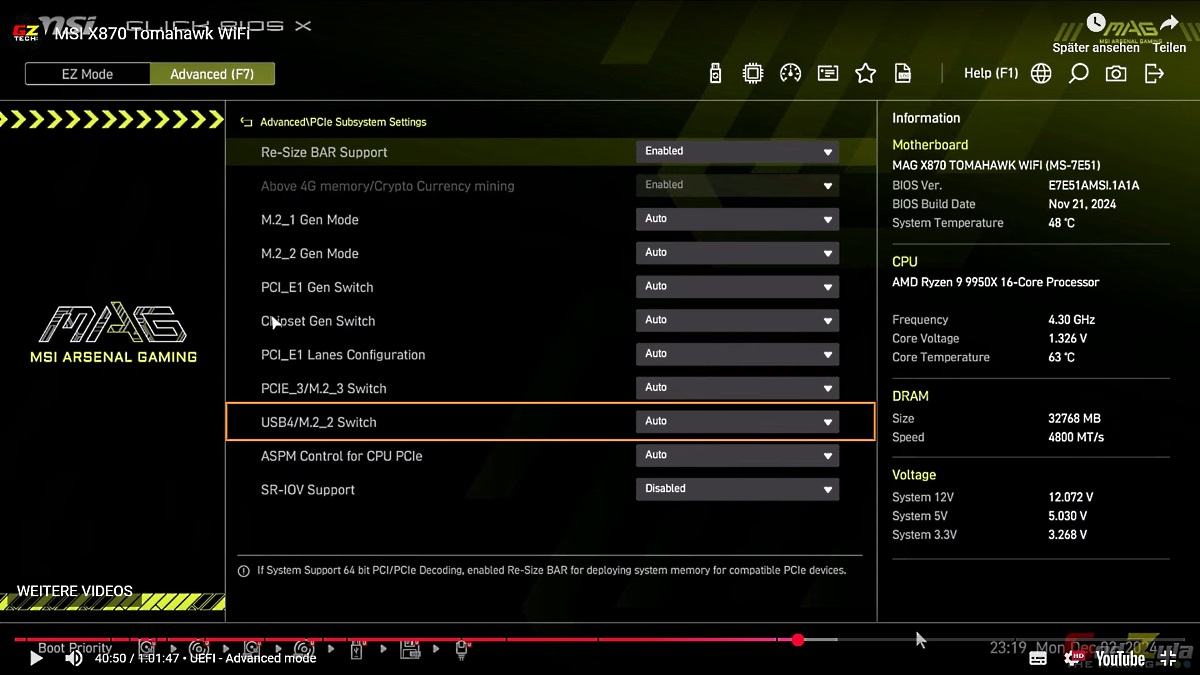Mute the video volume speaker icon

coord(73,658)
